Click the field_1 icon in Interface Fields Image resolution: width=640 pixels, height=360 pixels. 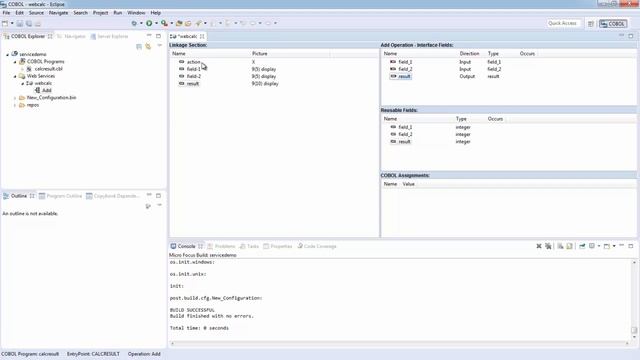pos(393,62)
